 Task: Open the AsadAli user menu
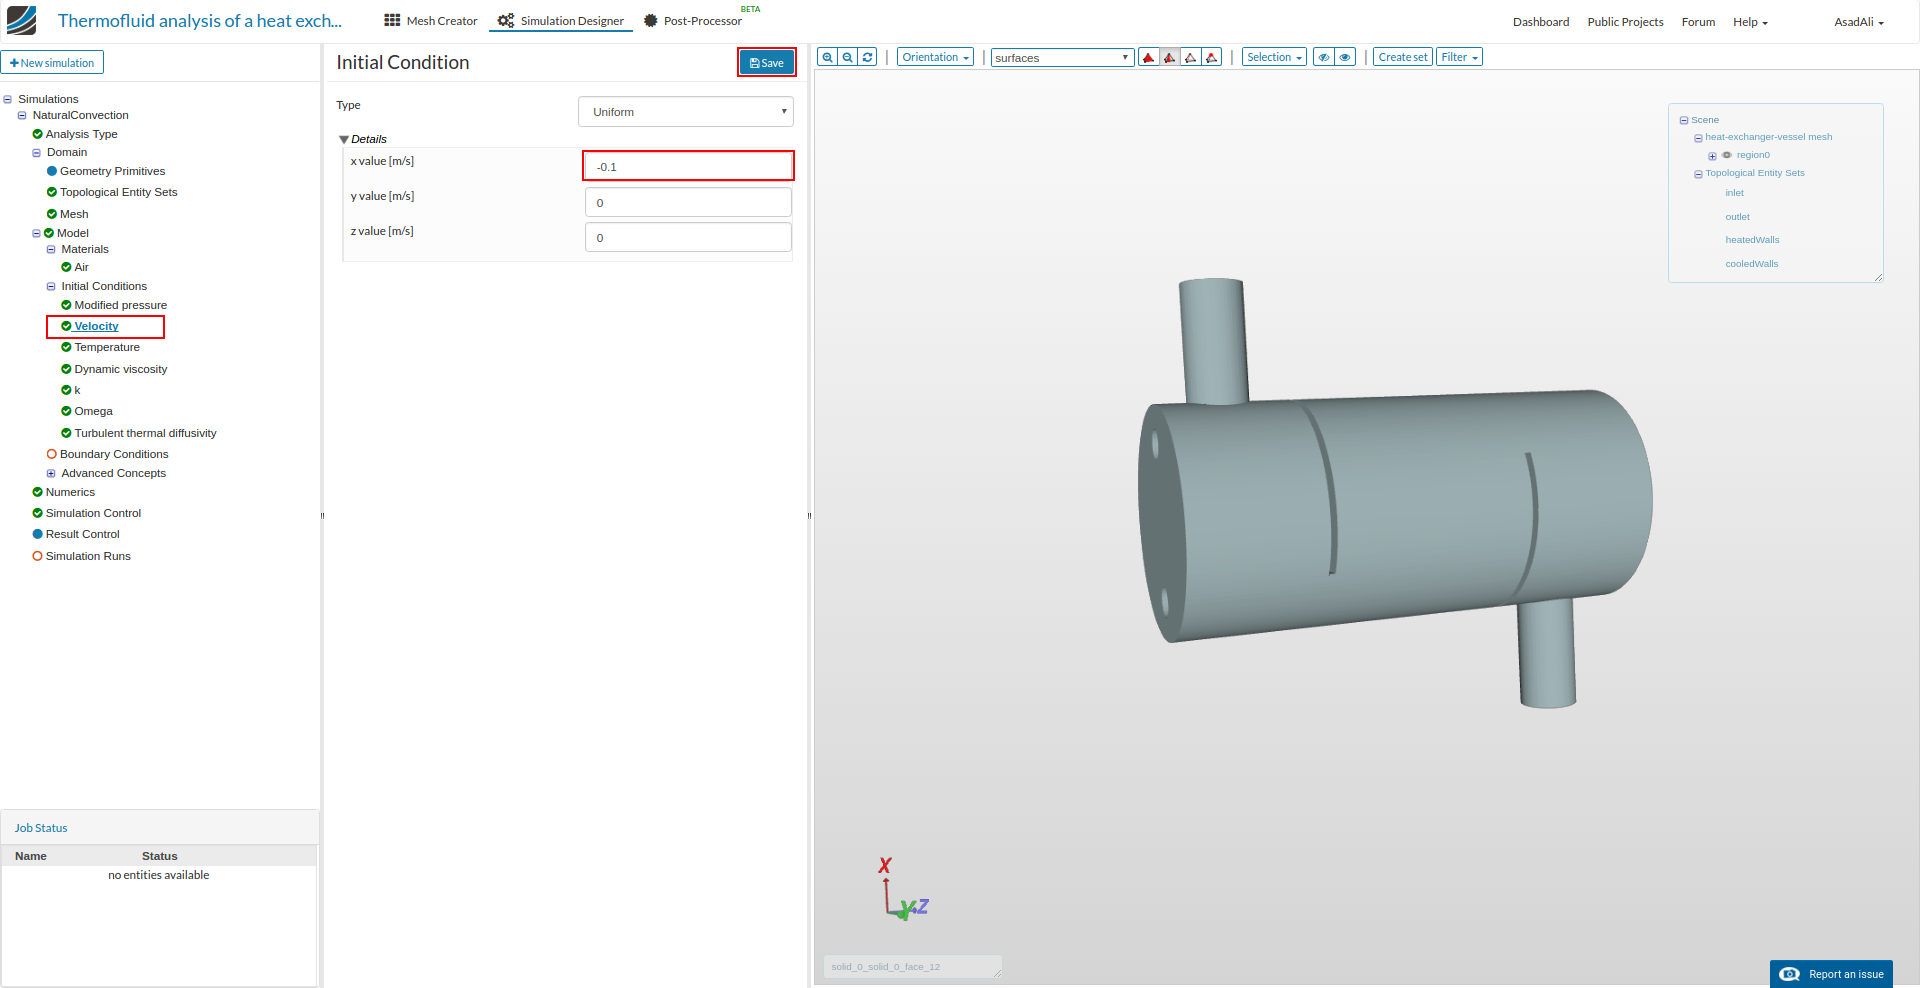pos(1859,22)
